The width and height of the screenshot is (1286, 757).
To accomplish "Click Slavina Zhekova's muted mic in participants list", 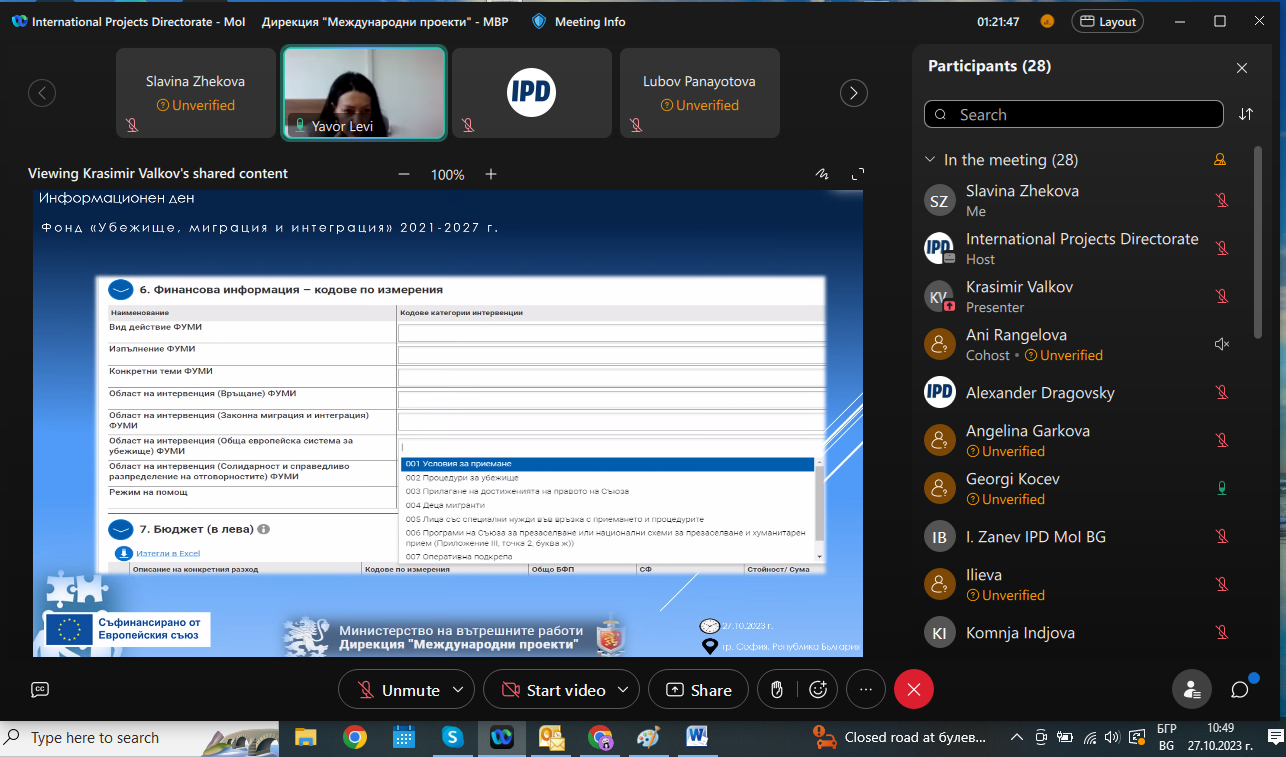I will point(1221,200).
